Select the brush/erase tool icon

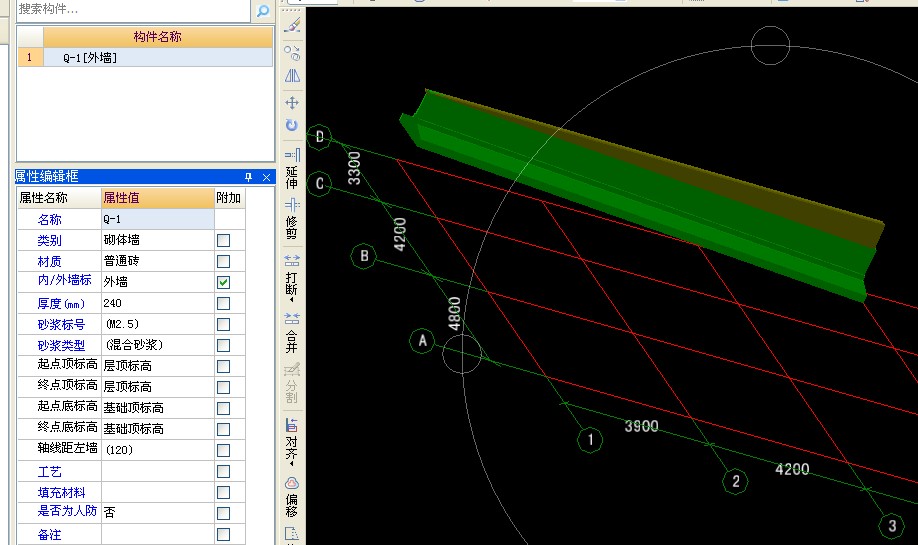tap(292, 25)
